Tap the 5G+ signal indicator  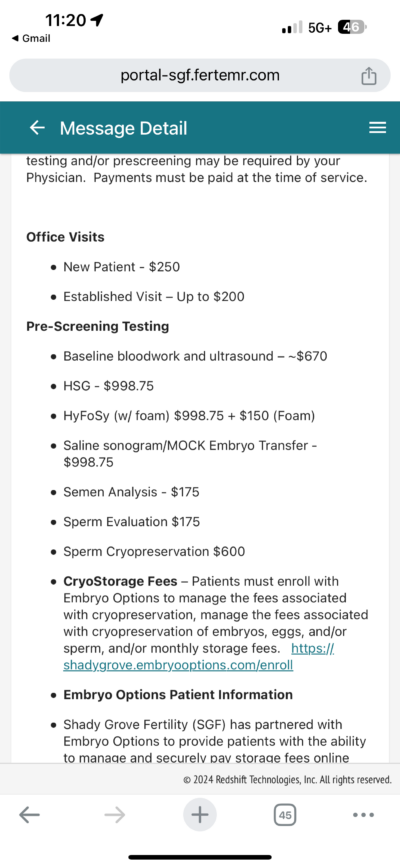point(320,28)
